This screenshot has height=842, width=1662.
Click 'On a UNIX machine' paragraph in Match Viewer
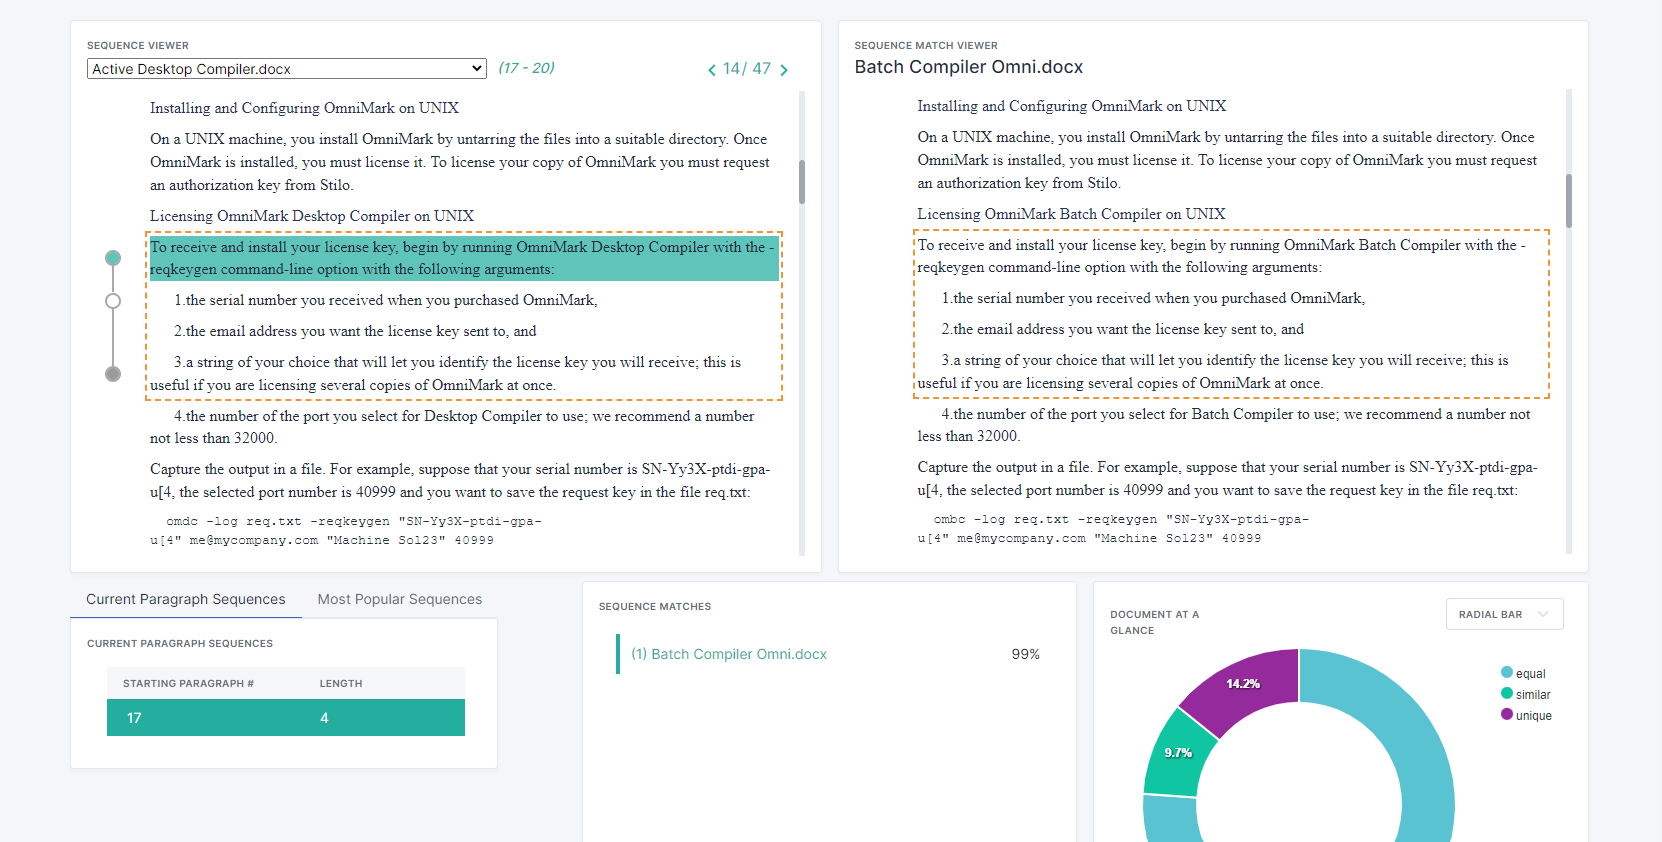[1227, 160]
